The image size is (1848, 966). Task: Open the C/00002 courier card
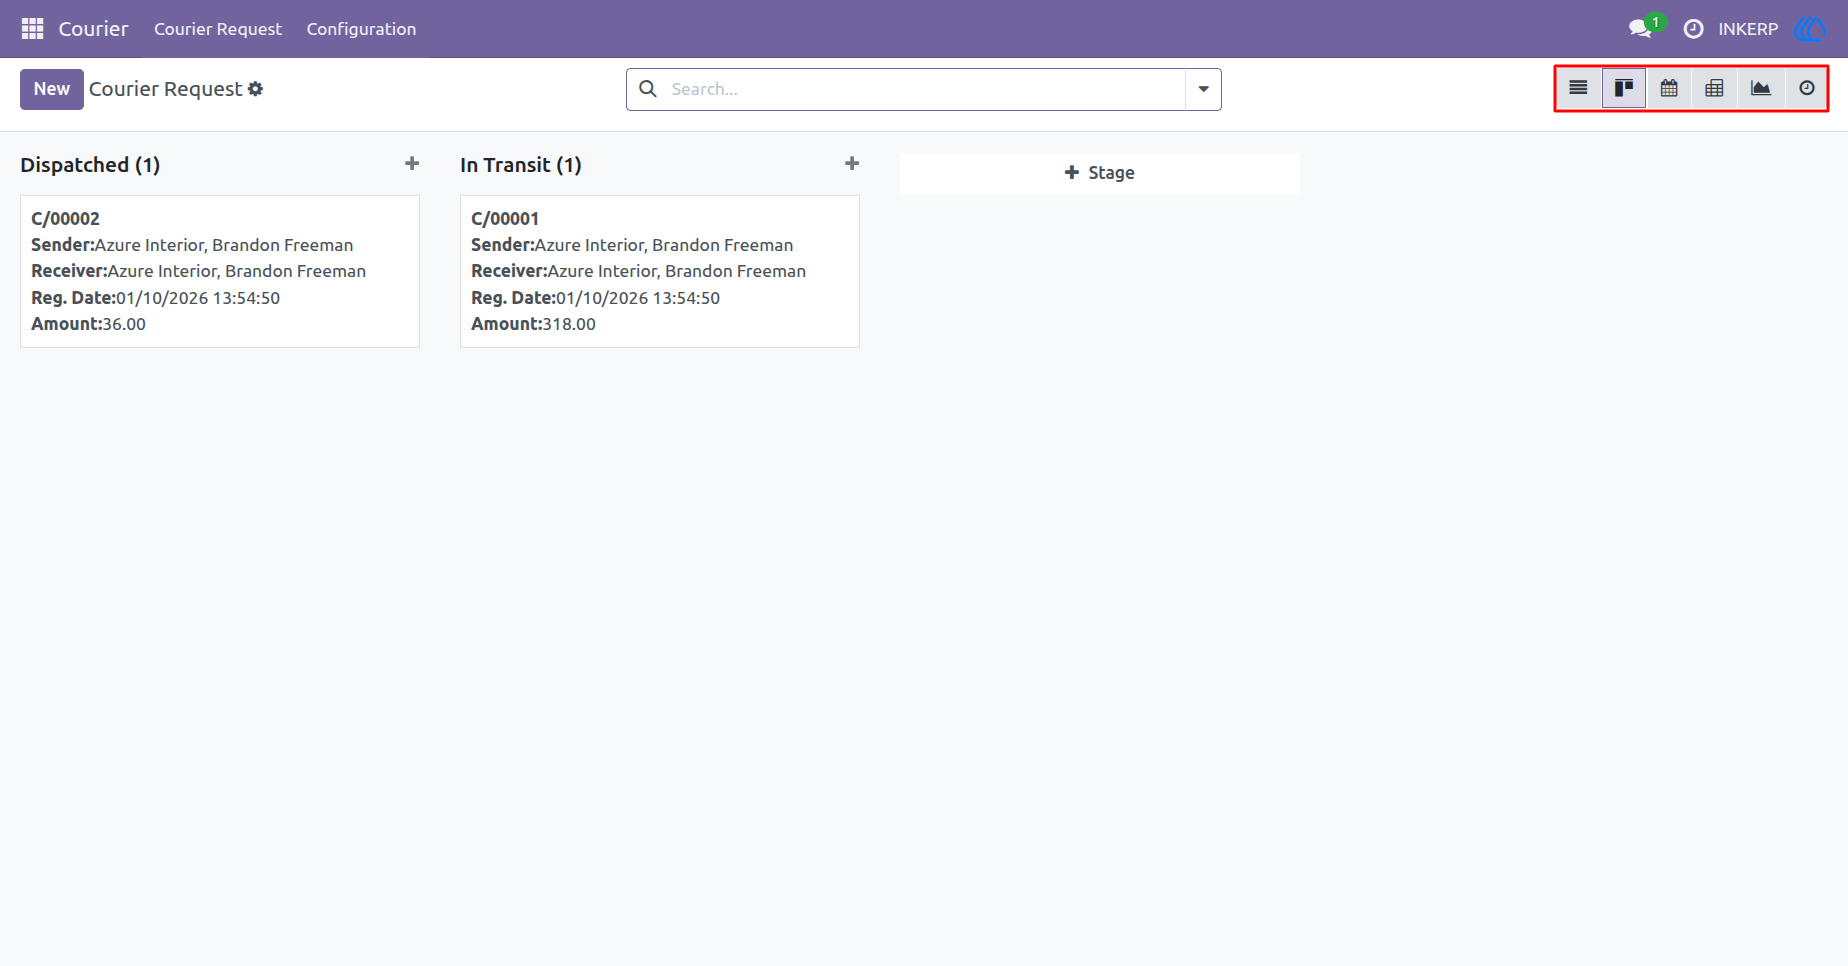[220, 271]
